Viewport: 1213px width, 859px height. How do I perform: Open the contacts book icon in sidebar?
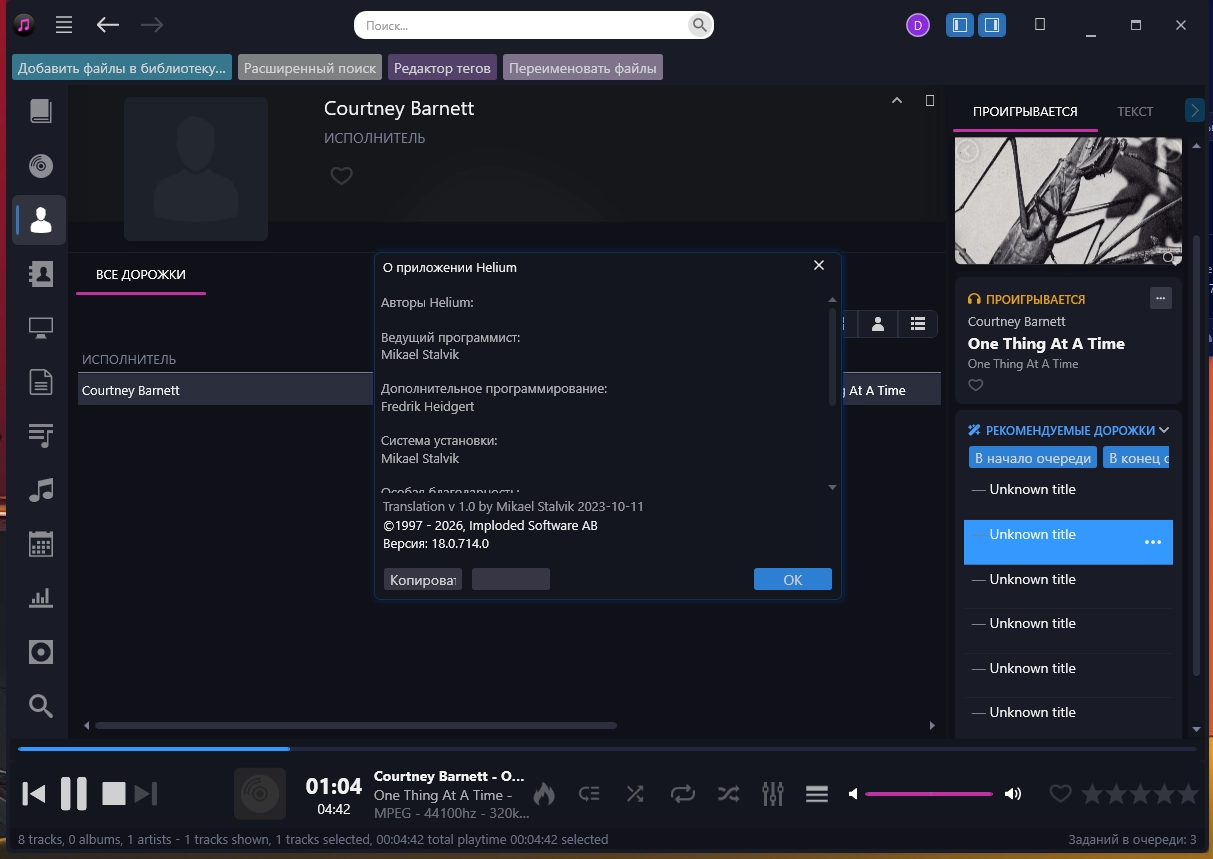point(41,274)
